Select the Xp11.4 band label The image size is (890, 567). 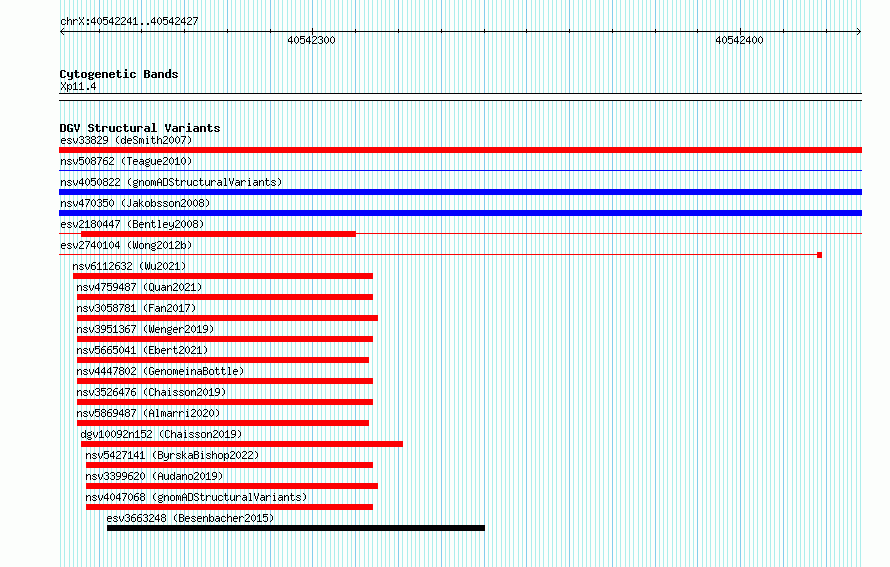tap(78, 87)
